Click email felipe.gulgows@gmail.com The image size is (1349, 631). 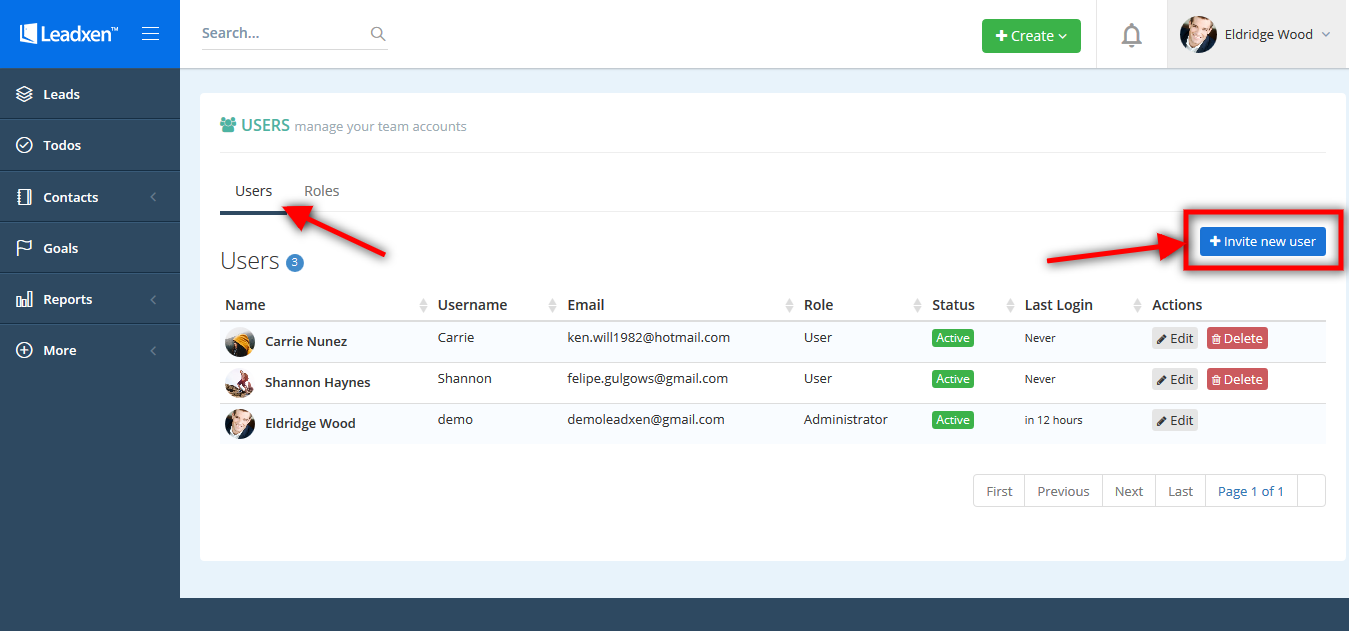click(x=648, y=379)
